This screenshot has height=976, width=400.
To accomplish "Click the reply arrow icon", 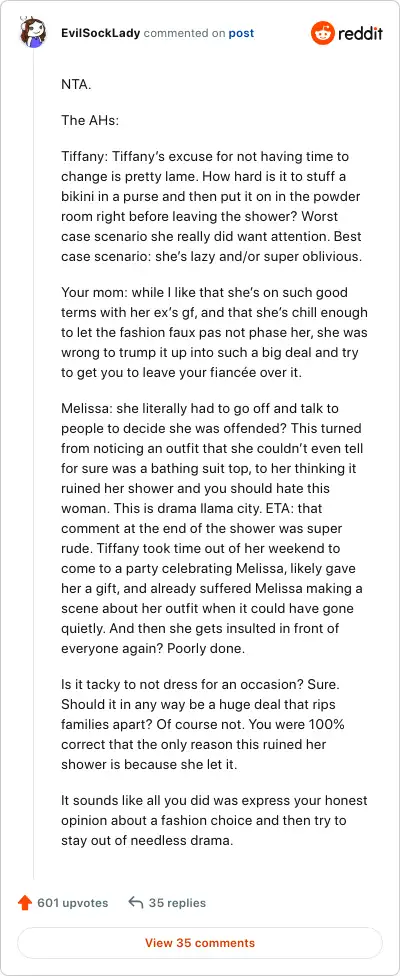I will coord(136,903).
